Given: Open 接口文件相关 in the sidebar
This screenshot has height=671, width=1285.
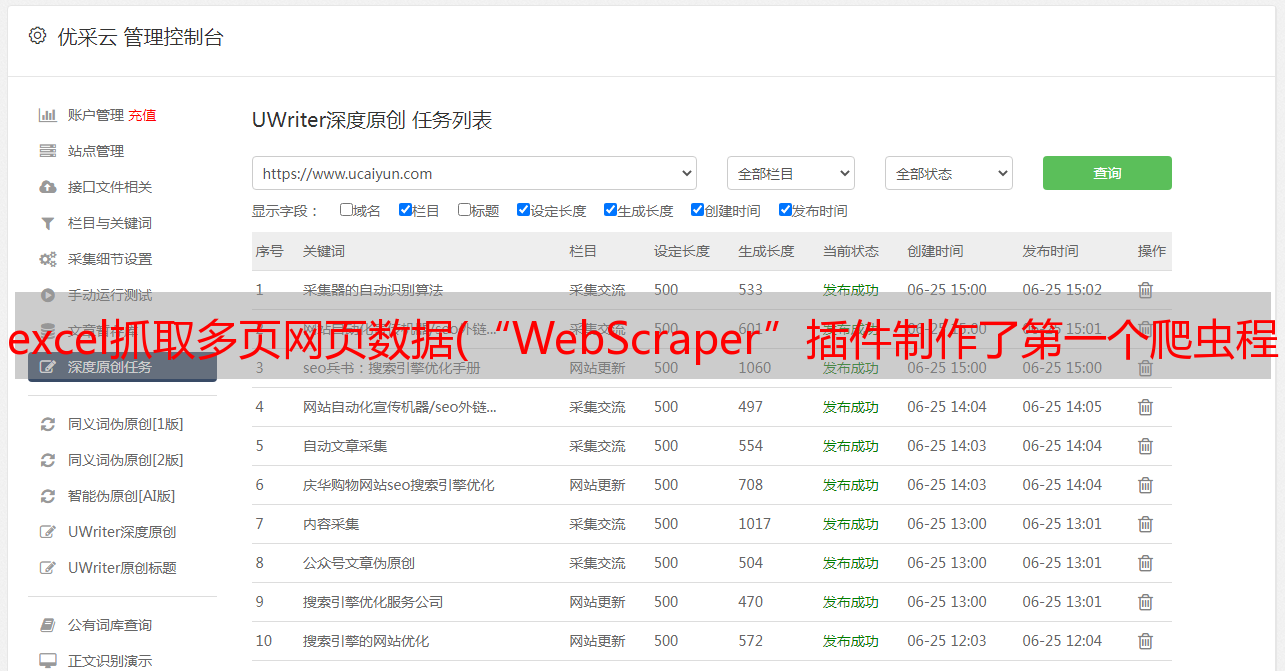Looking at the screenshot, I should (110, 187).
